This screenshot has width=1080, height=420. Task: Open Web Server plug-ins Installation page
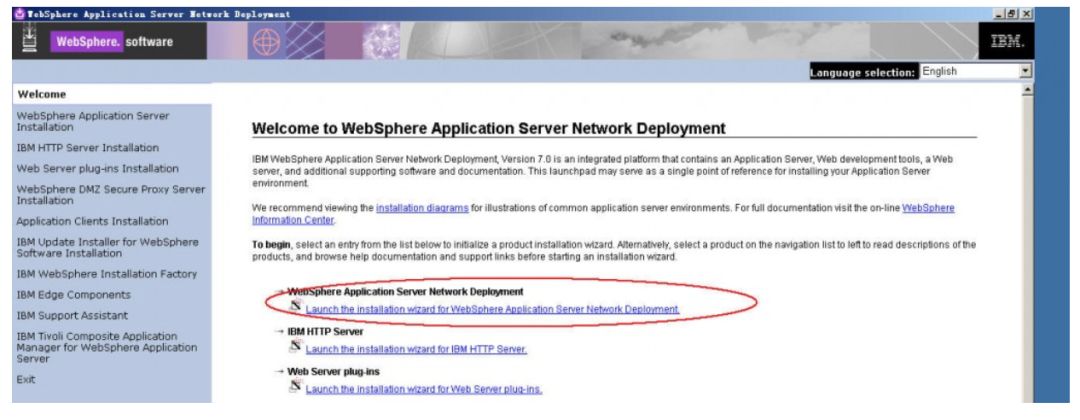click(98, 169)
